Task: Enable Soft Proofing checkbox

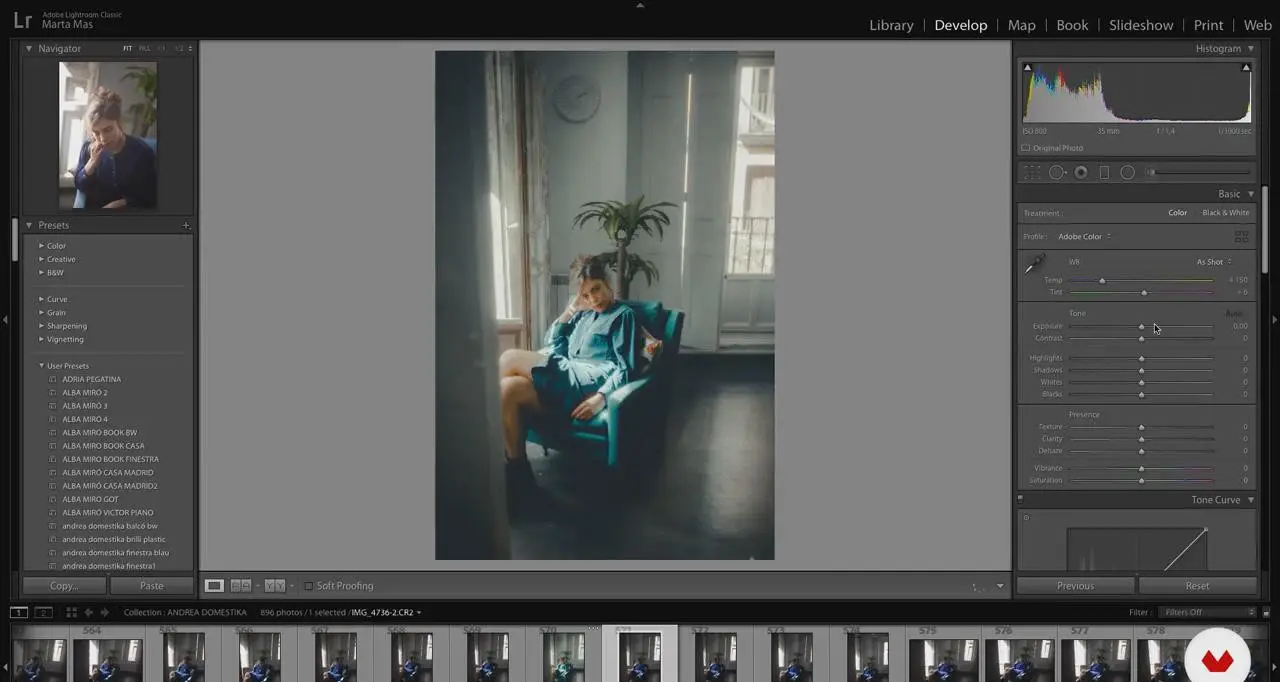Action: tap(308, 586)
